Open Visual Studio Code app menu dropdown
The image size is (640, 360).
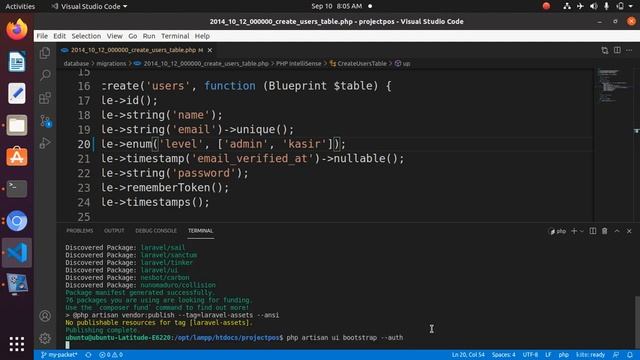click(89, 6)
